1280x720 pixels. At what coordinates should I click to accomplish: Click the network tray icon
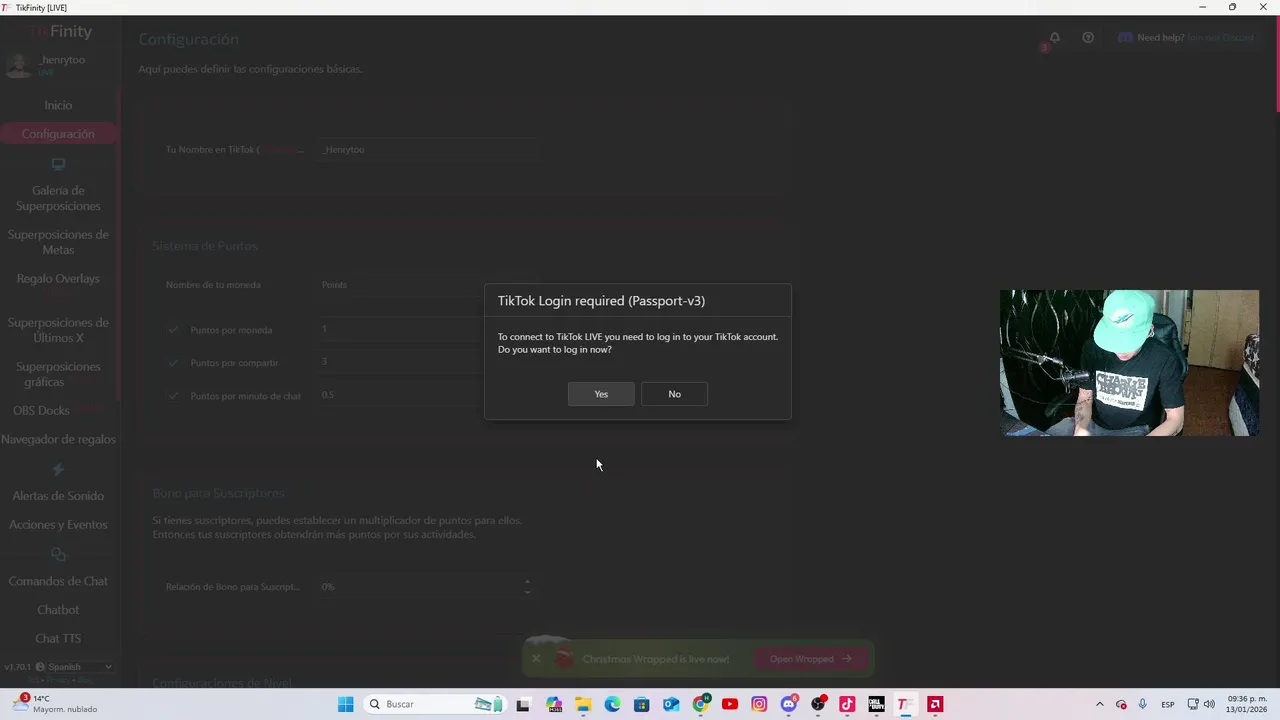click(1192, 704)
